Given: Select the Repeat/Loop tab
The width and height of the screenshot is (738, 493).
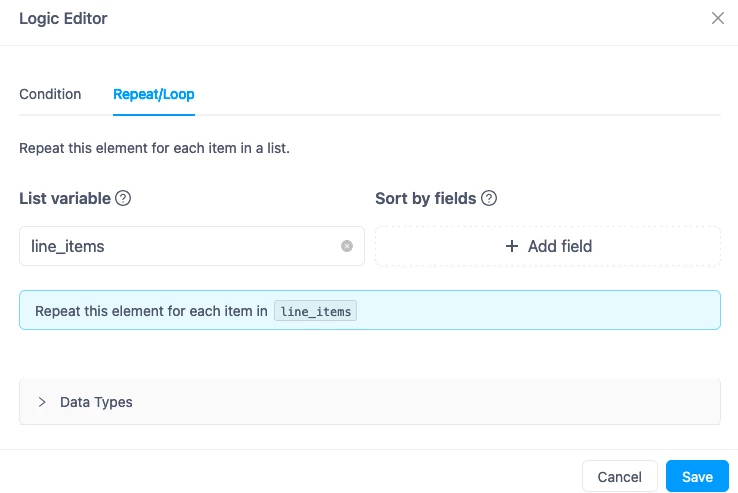Looking at the screenshot, I should pyautogui.click(x=154, y=94).
